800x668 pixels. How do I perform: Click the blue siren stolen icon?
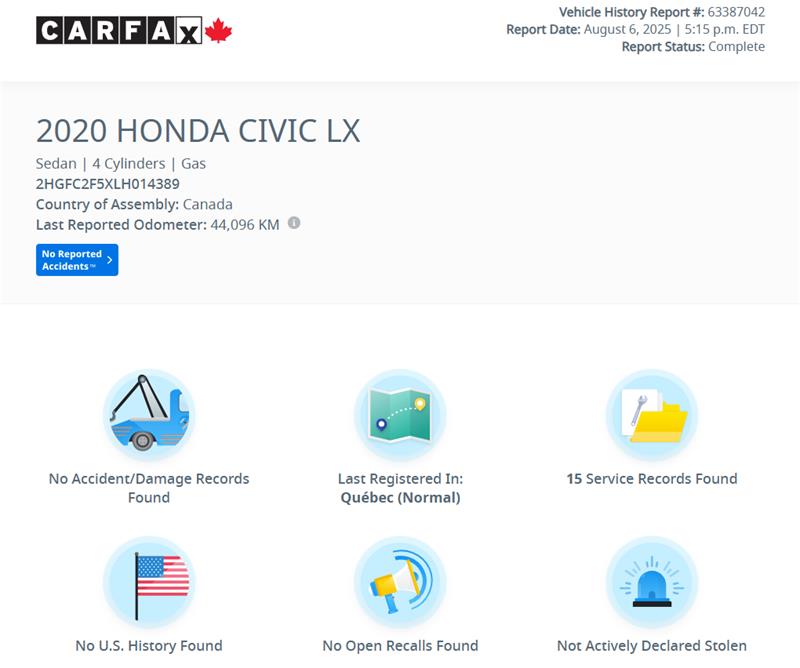pyautogui.click(x=652, y=582)
